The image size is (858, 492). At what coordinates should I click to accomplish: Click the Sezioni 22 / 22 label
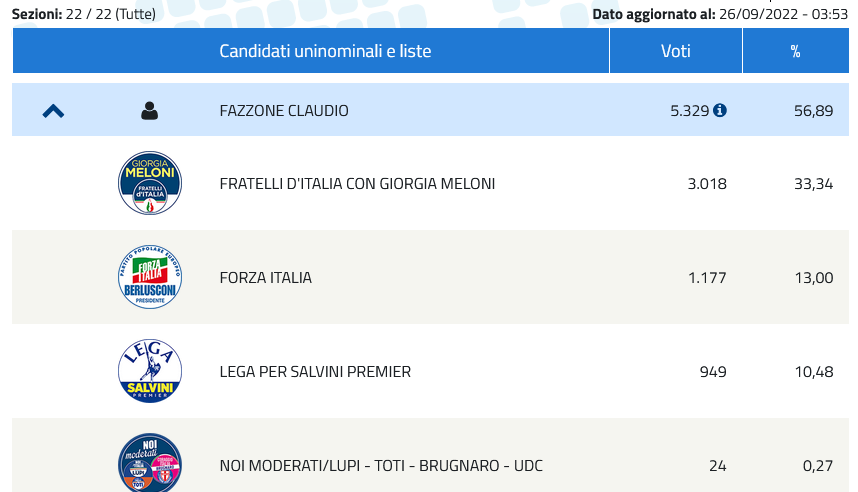click(x=84, y=14)
